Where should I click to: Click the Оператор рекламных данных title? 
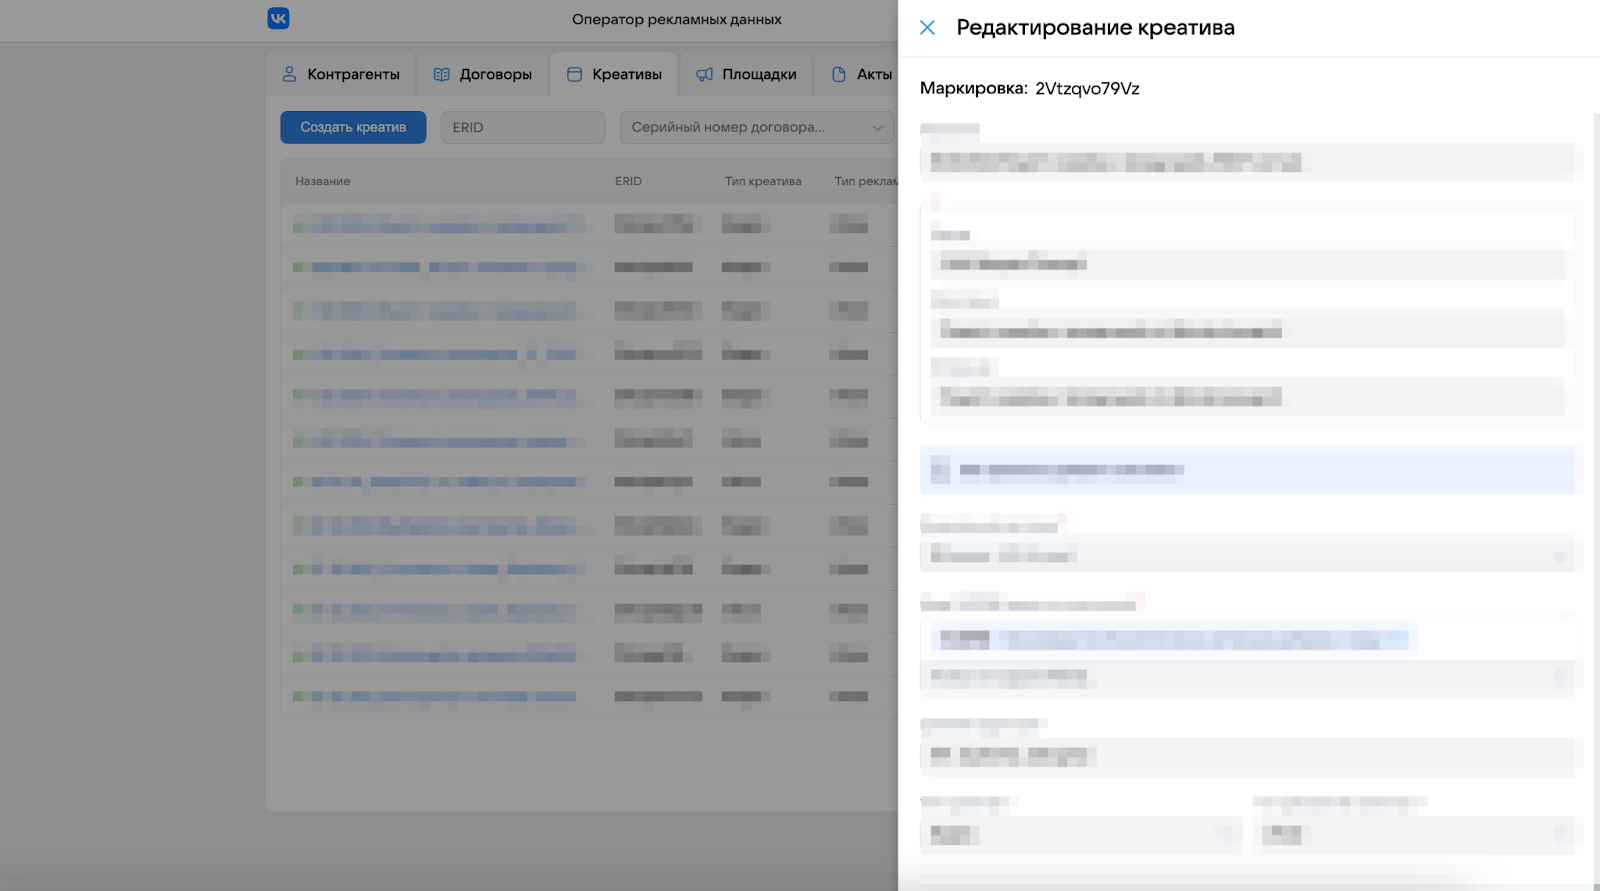coord(677,19)
